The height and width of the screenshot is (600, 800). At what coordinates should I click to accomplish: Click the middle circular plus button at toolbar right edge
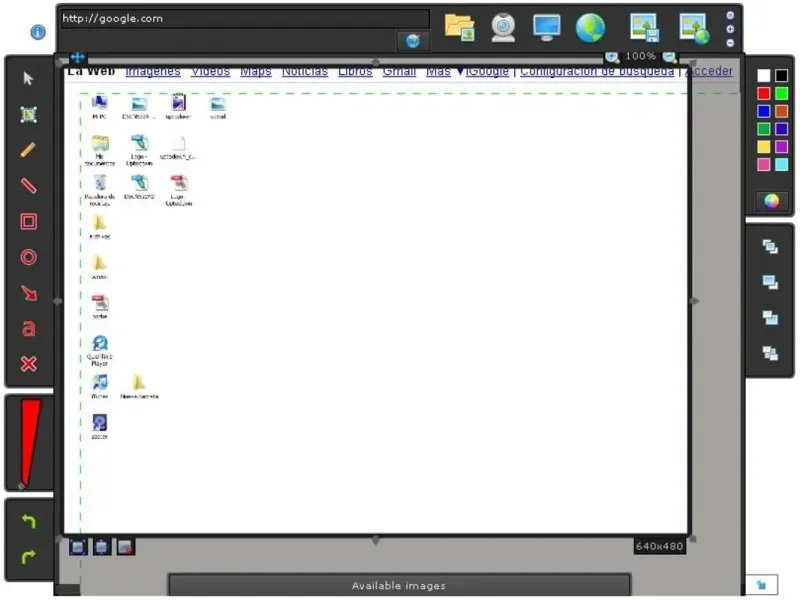(730, 29)
